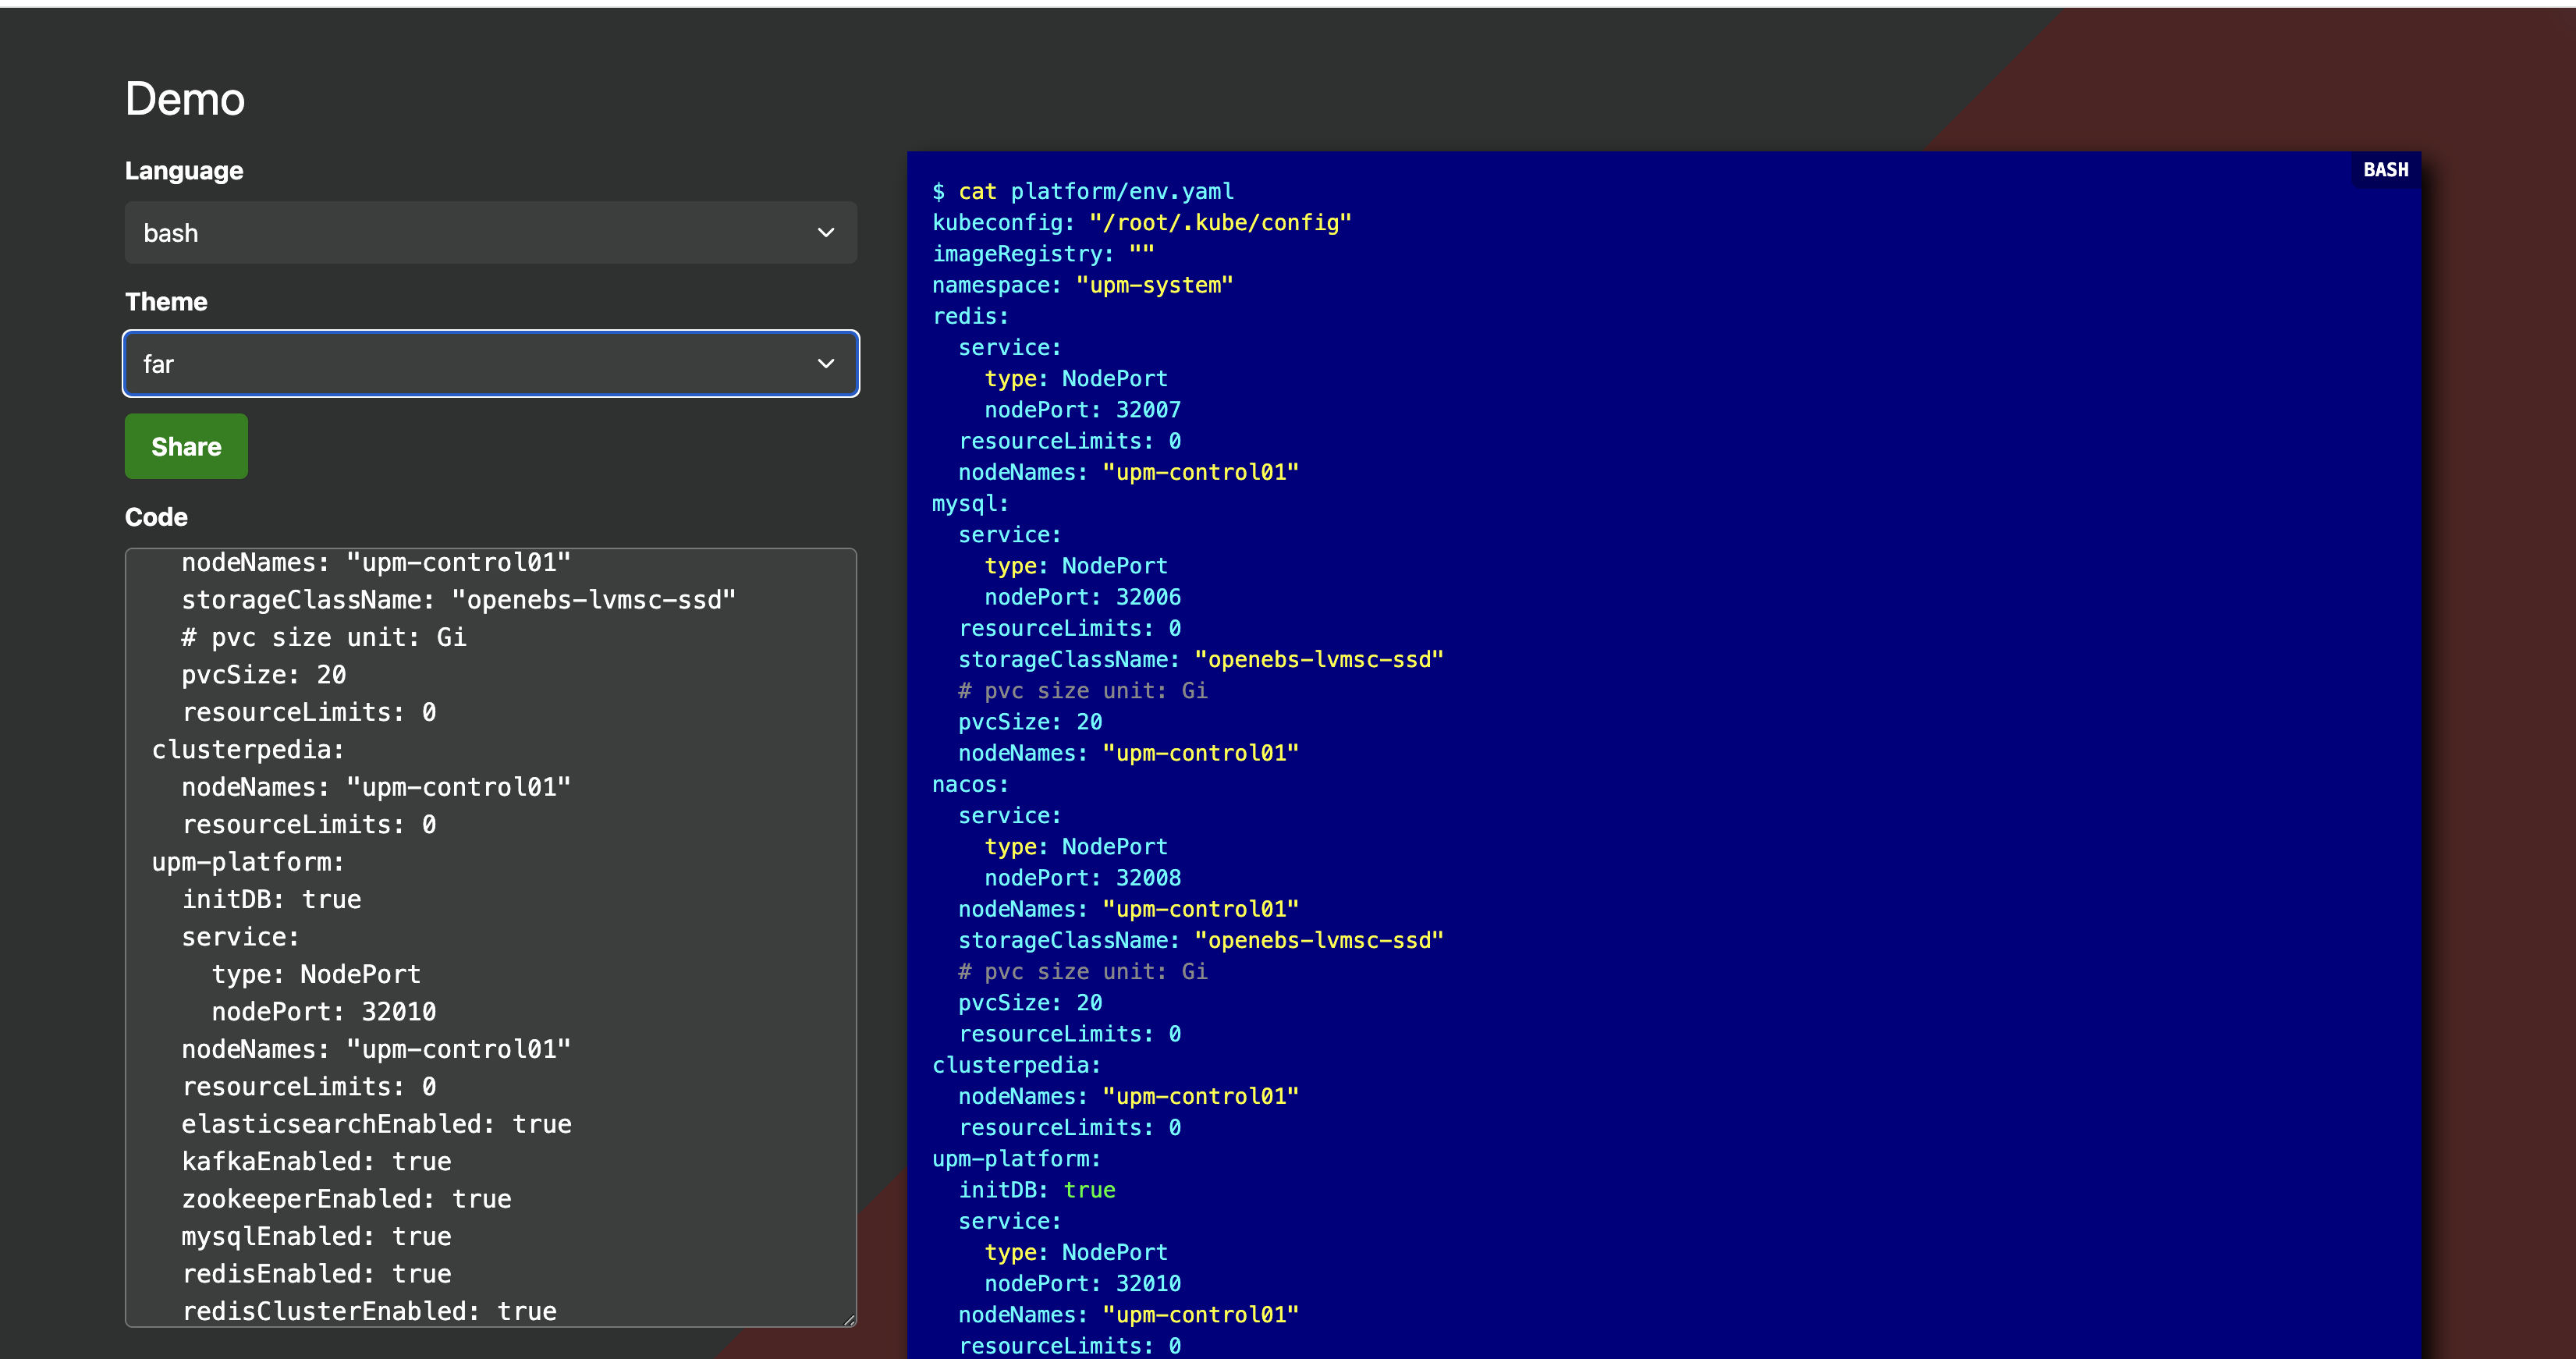The width and height of the screenshot is (2576, 1359).
Task: Click 'redis:' key in the preview
Action: point(971,316)
